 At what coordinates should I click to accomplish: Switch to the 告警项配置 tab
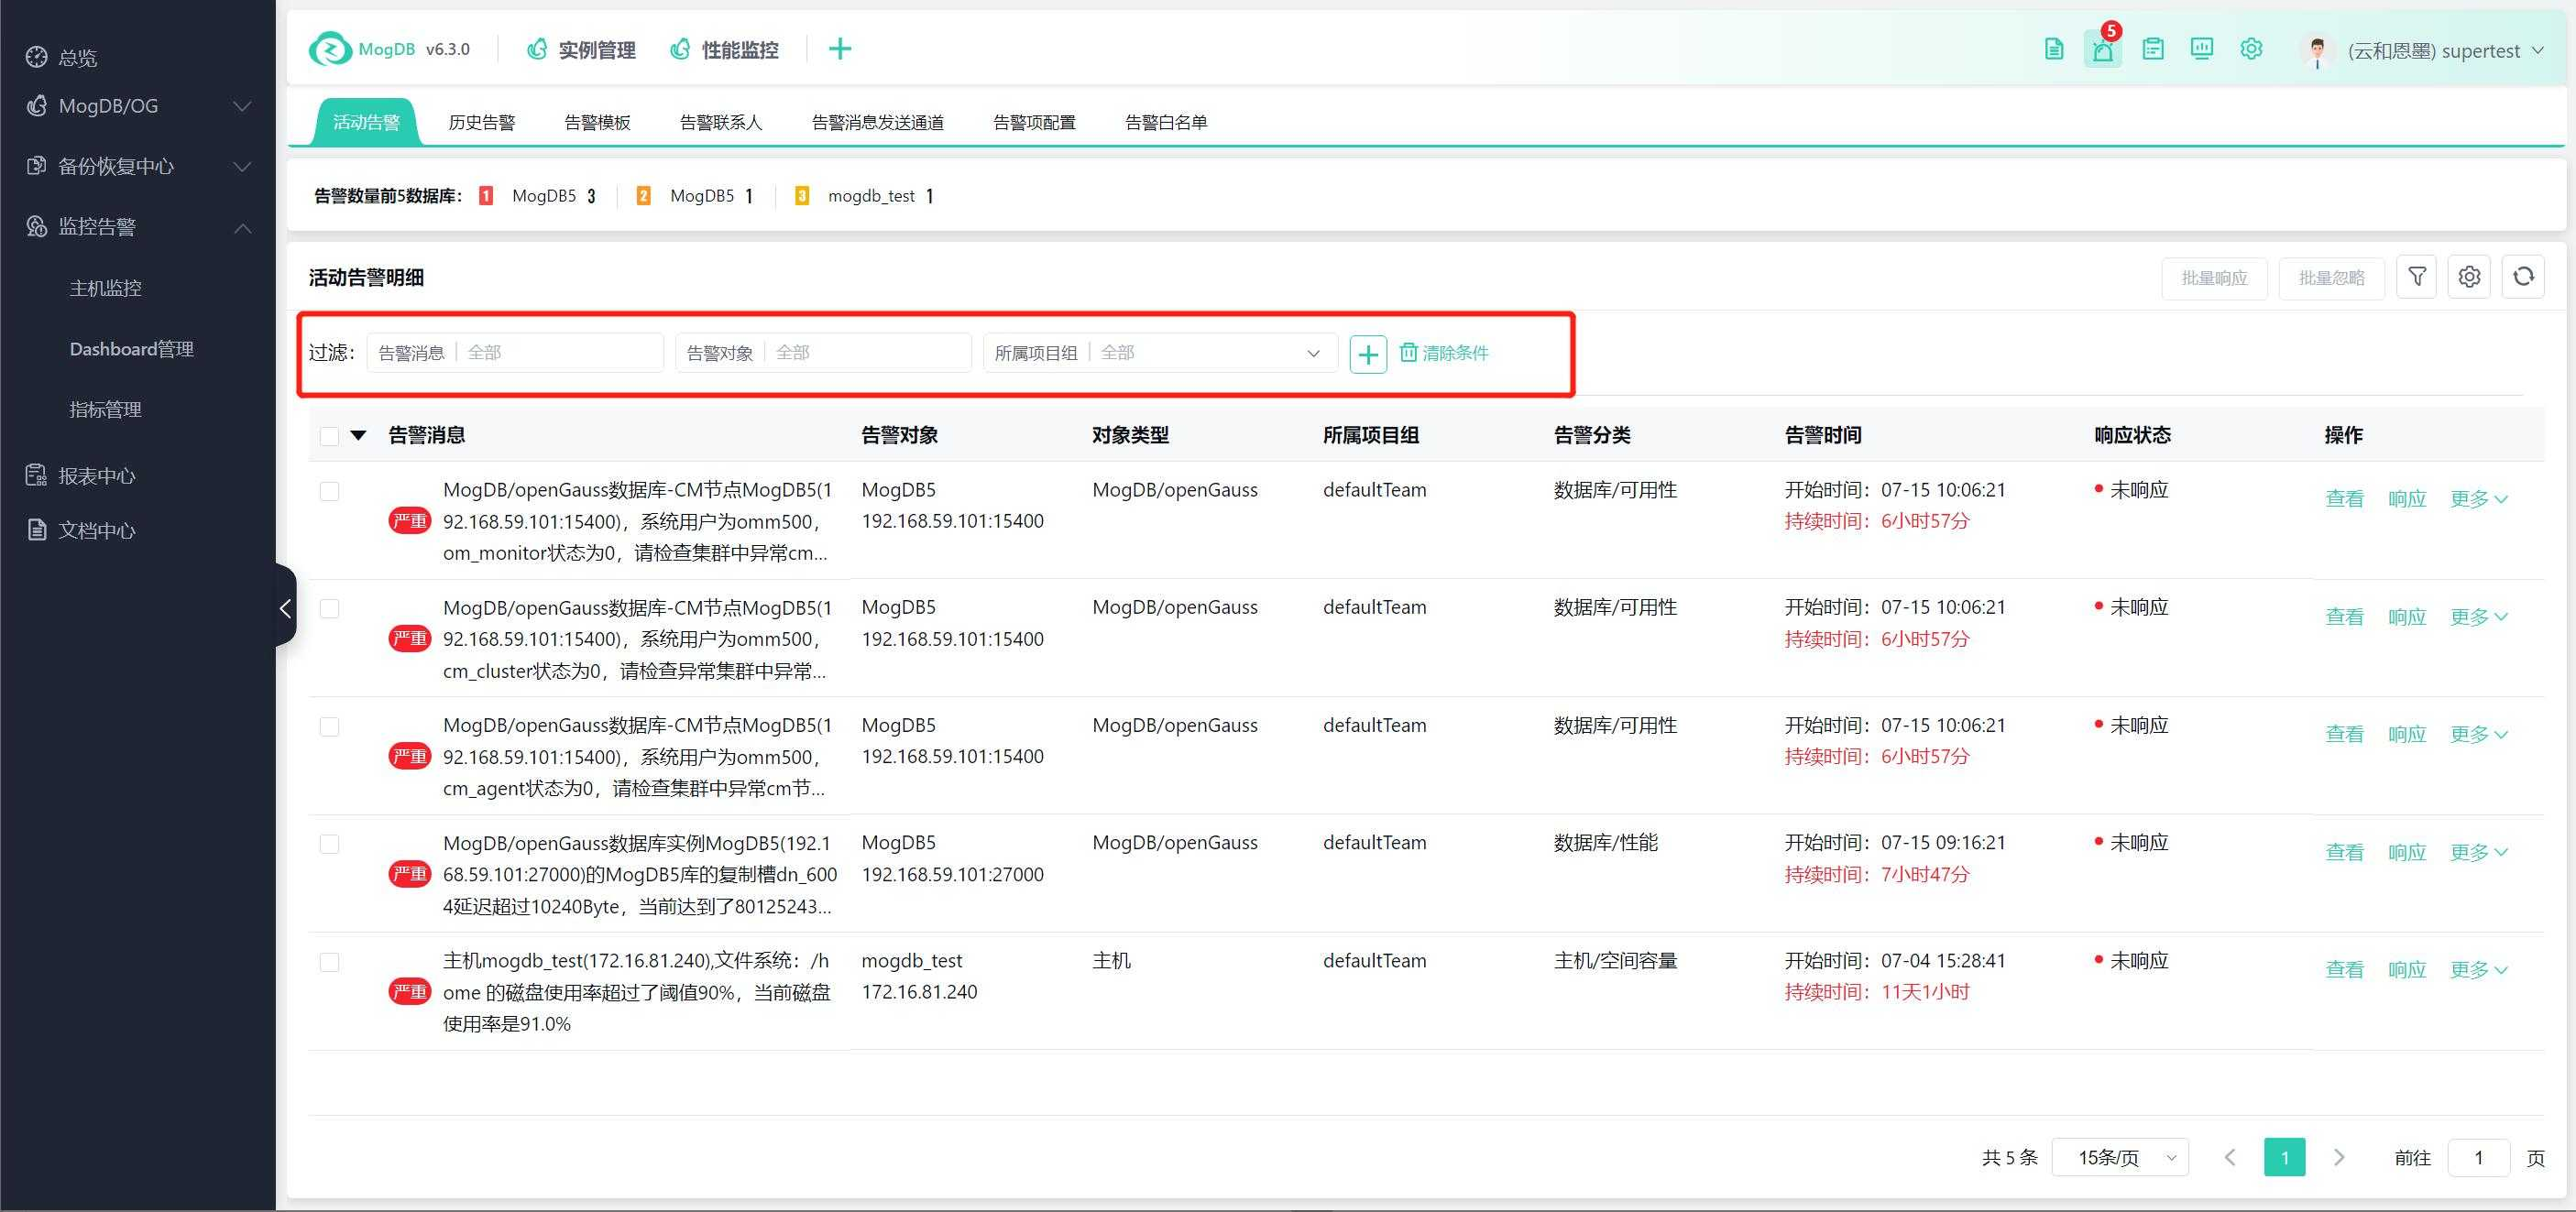pyautogui.click(x=1034, y=122)
